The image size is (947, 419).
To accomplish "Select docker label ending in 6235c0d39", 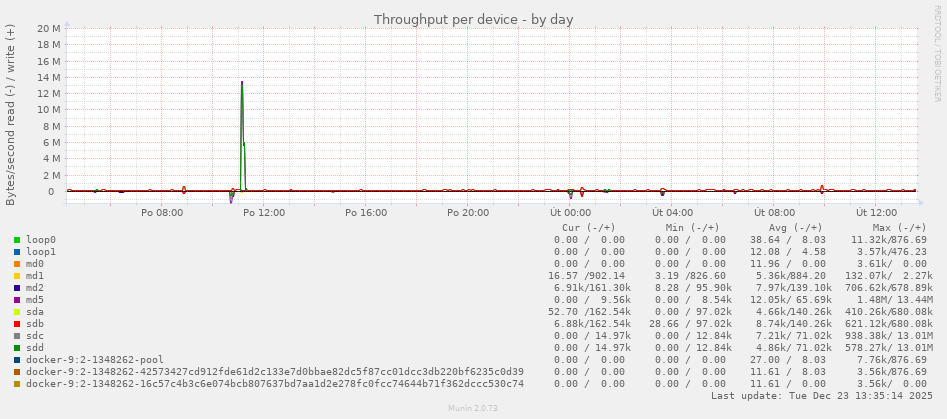I will click(275, 372).
